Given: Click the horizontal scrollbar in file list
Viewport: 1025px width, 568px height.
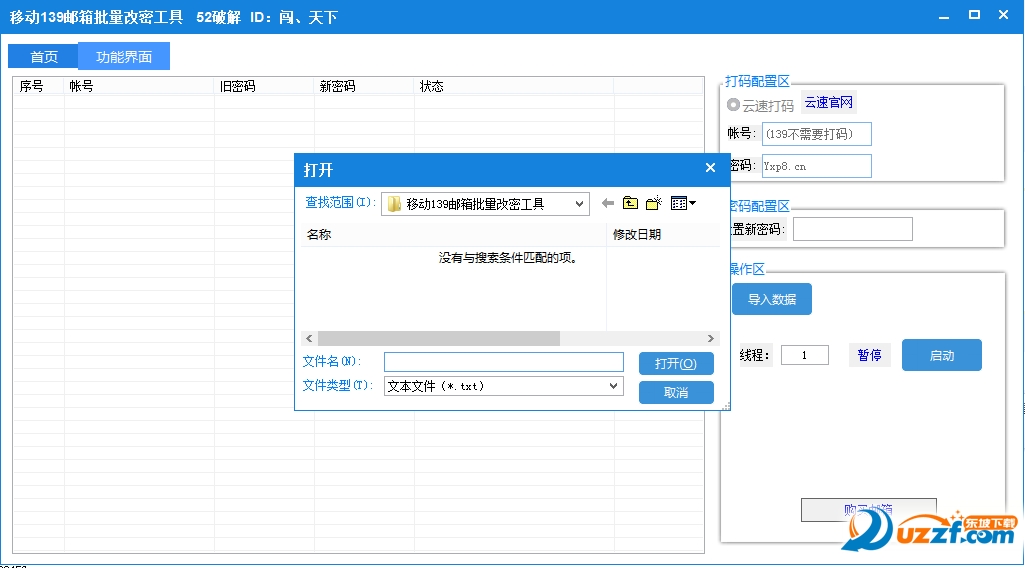Looking at the screenshot, I should coord(439,339).
